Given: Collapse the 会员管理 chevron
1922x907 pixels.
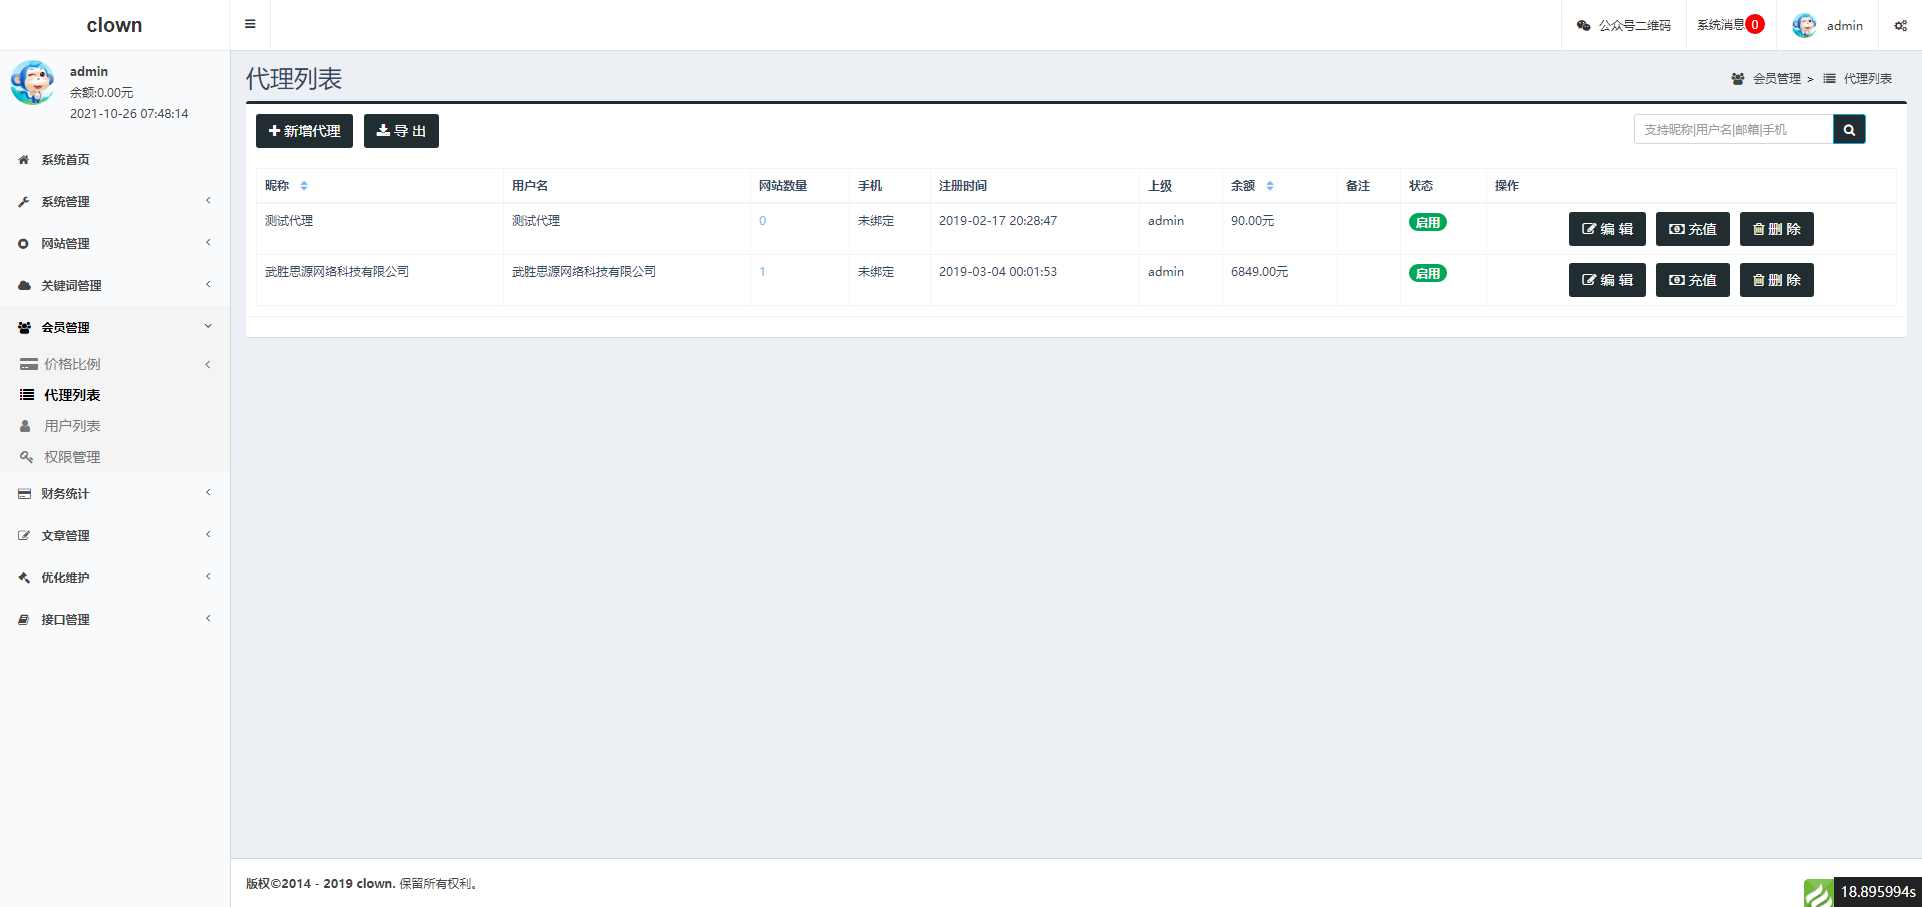Looking at the screenshot, I should tap(208, 326).
